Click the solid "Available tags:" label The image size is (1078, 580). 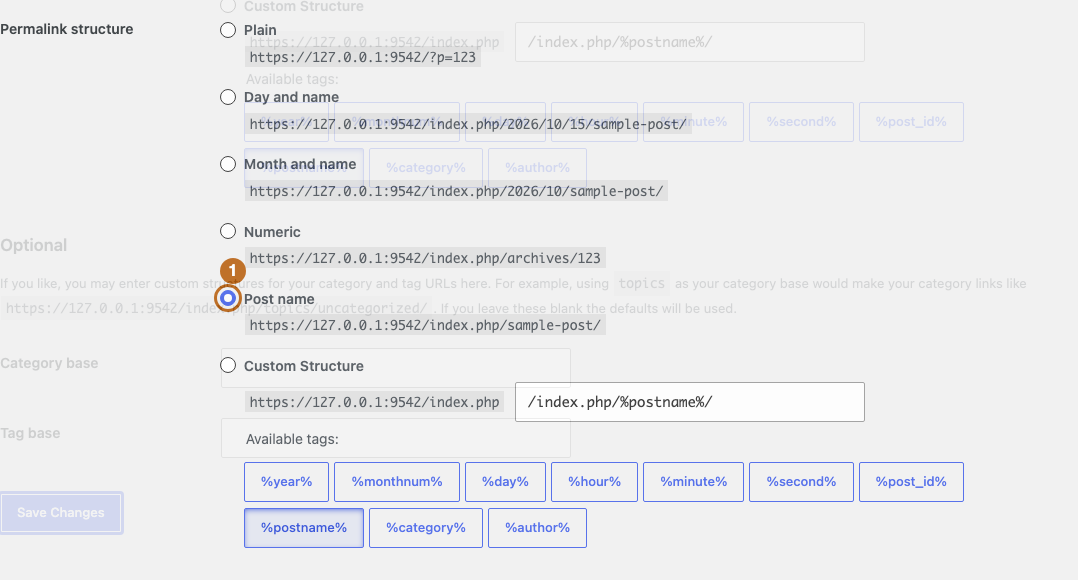point(292,439)
